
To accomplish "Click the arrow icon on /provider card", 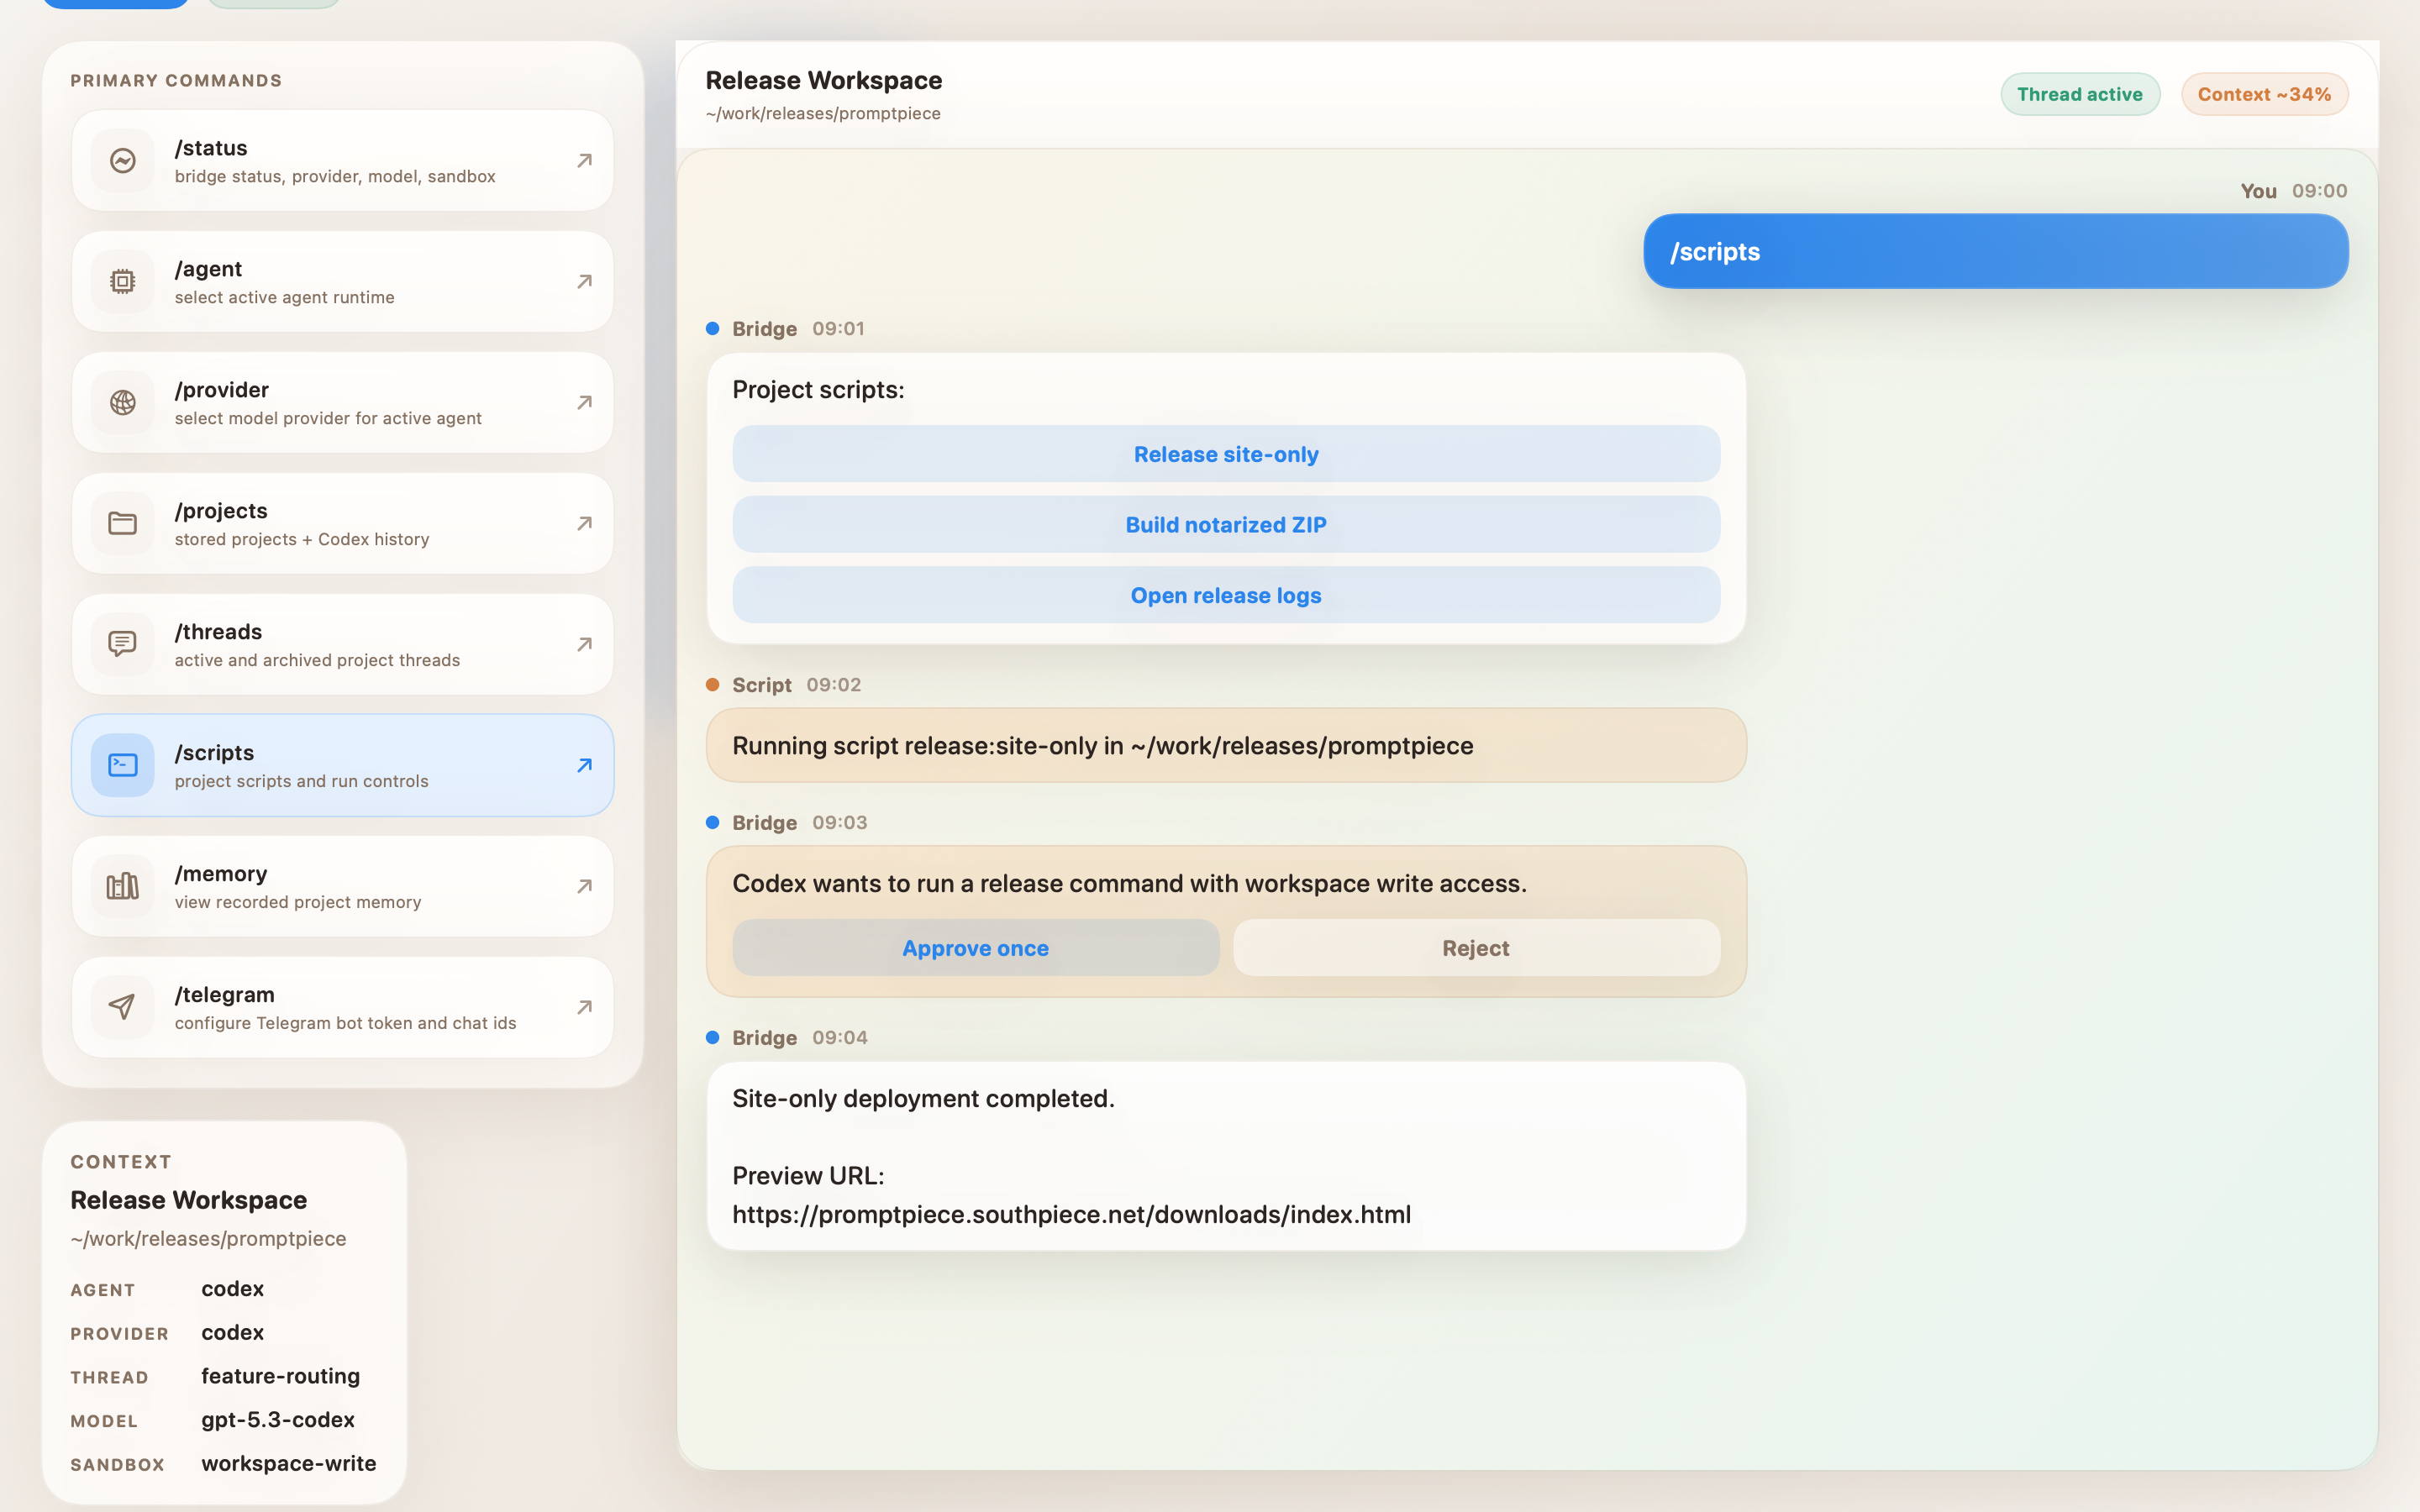I will tap(584, 402).
